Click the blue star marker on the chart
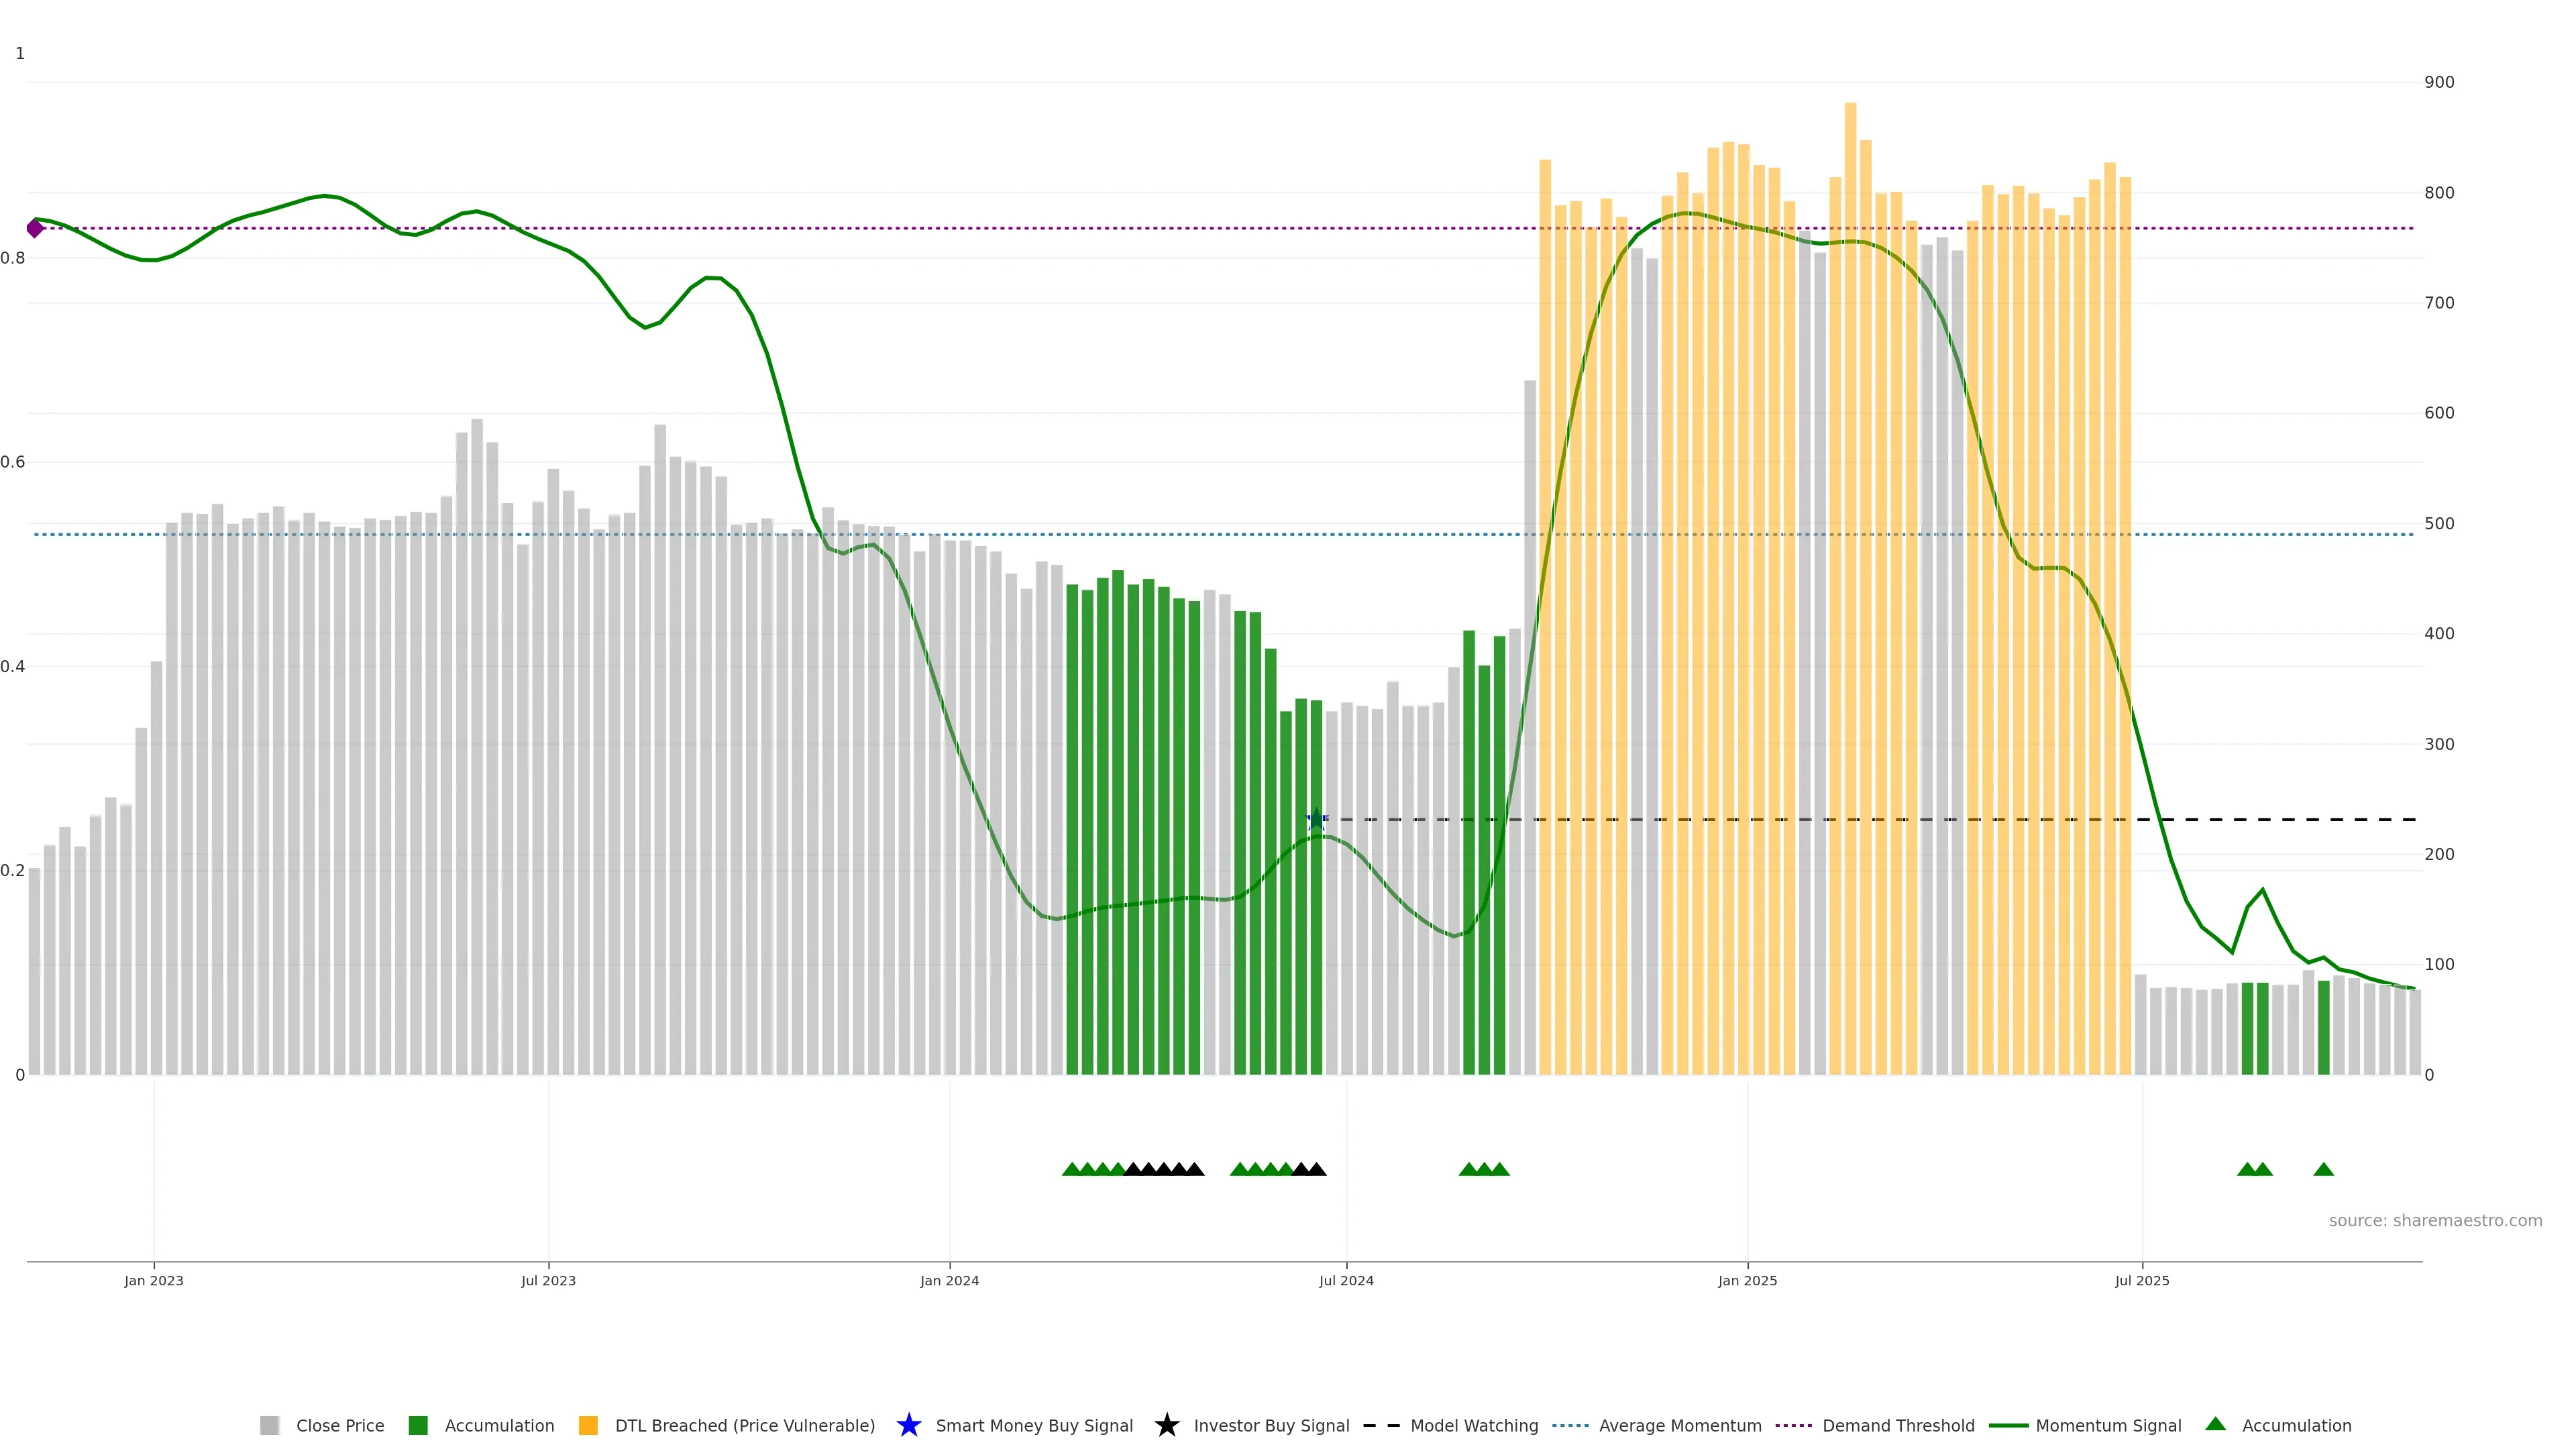This screenshot has height=1449, width=2576. [1316, 820]
